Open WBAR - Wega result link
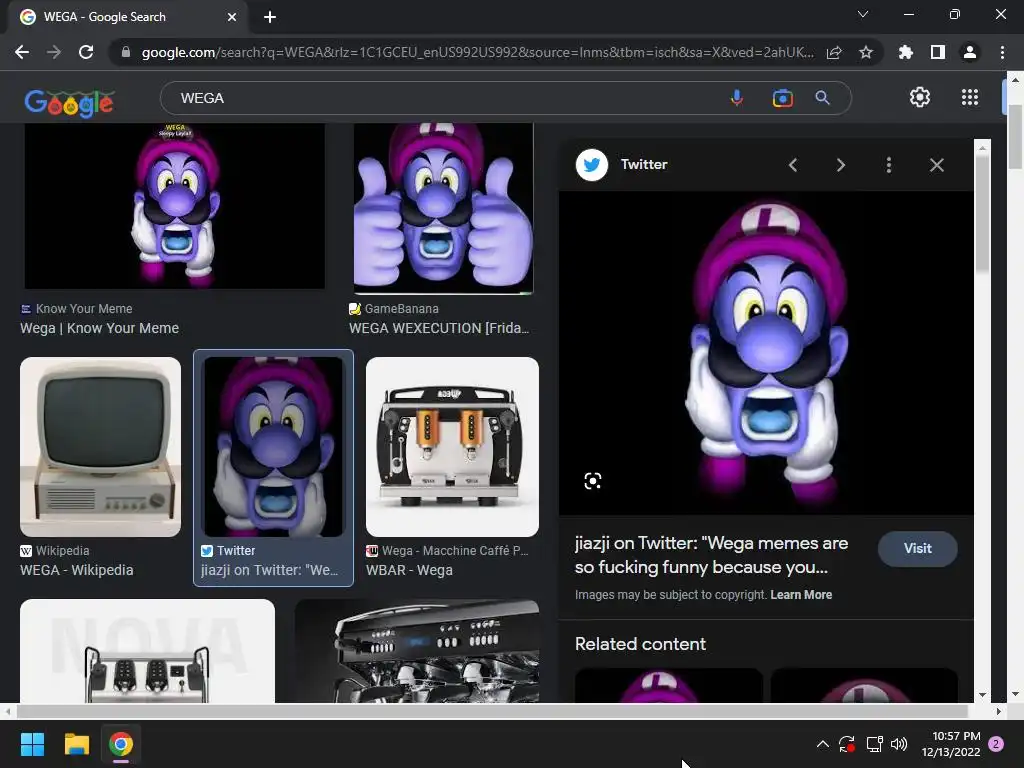Viewport: 1024px width, 768px height. point(409,570)
